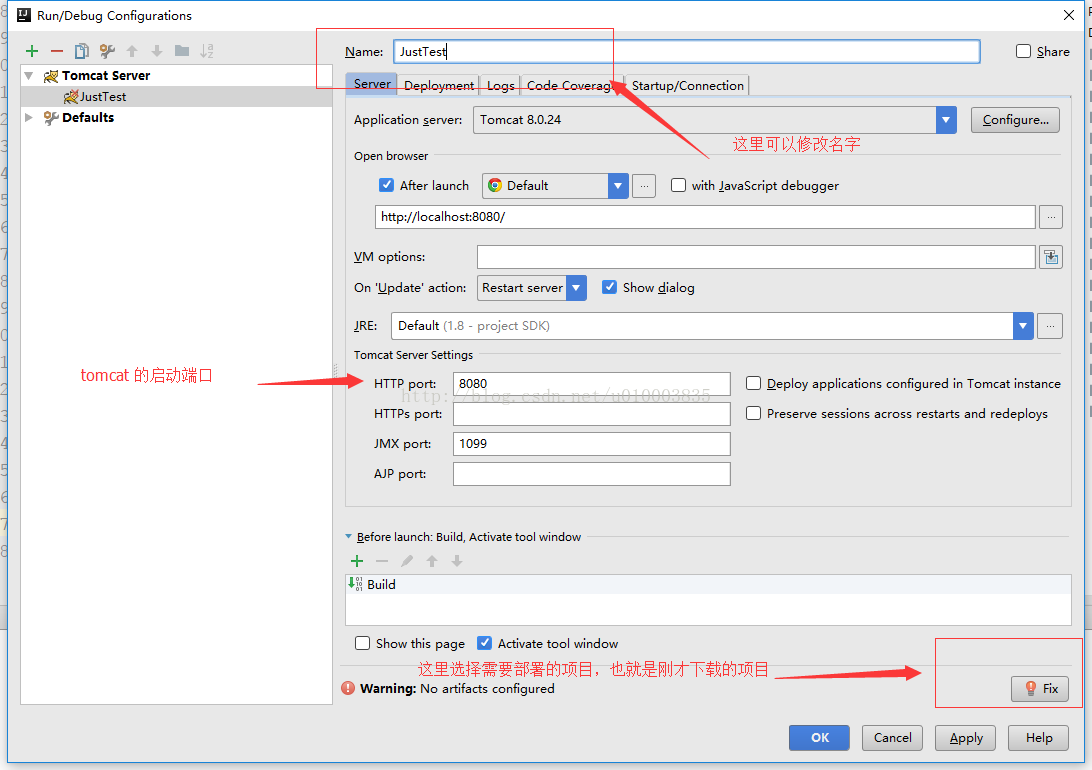Screen dimensions: 1092x770
Task: Uncheck After launch checkbox
Action: pyautogui.click(x=387, y=185)
